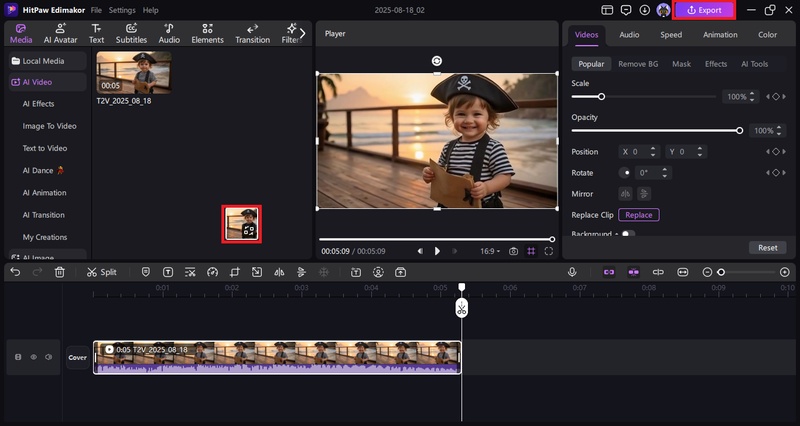Click the Export button
This screenshot has height=426, width=800.
point(704,10)
